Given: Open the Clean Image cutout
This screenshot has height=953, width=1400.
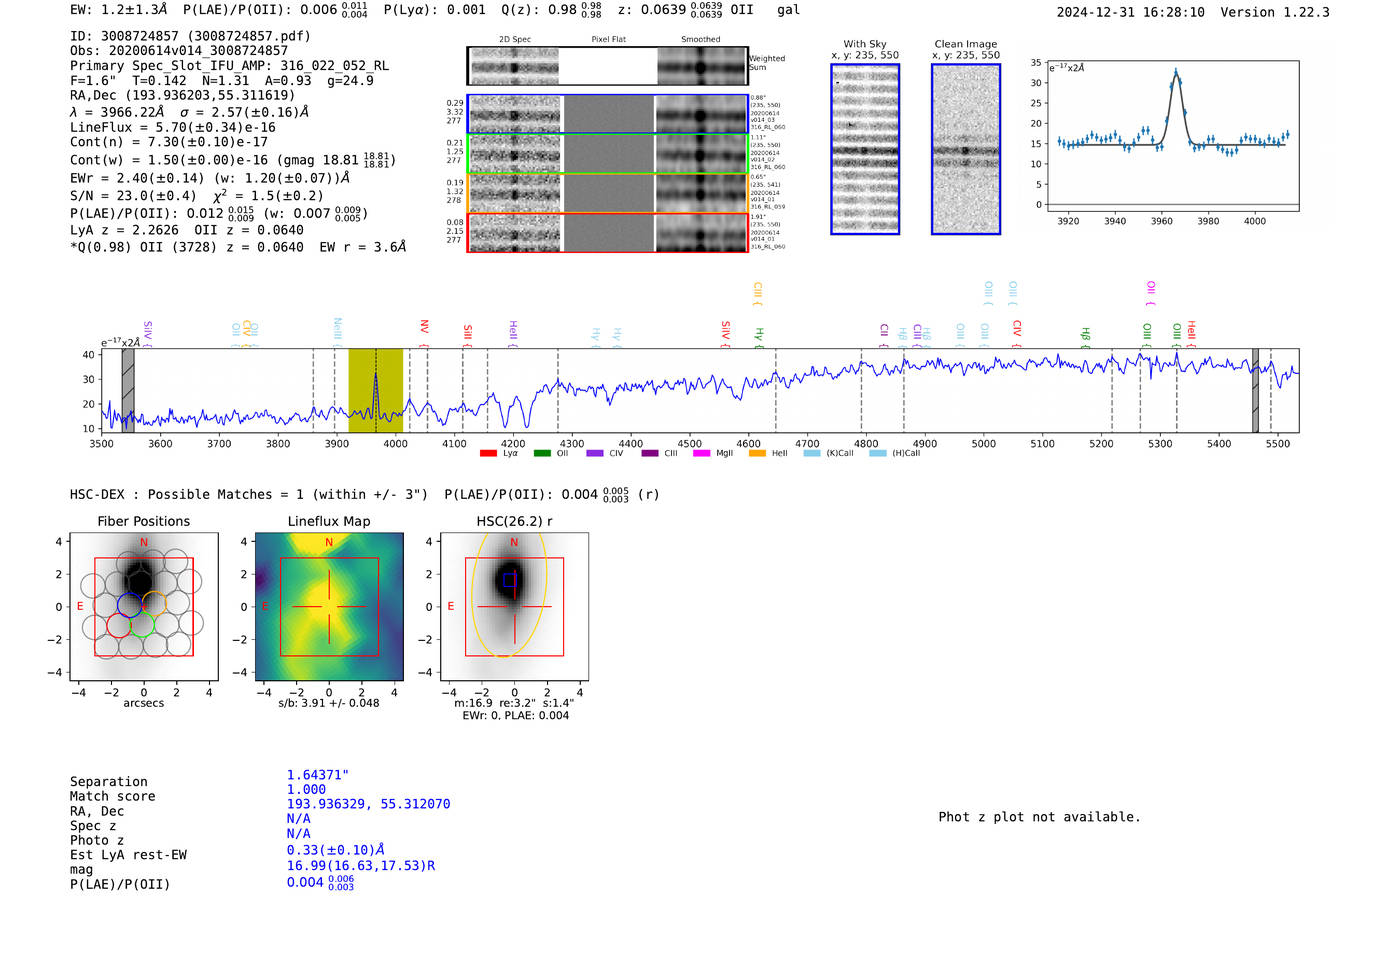Looking at the screenshot, I should [965, 149].
